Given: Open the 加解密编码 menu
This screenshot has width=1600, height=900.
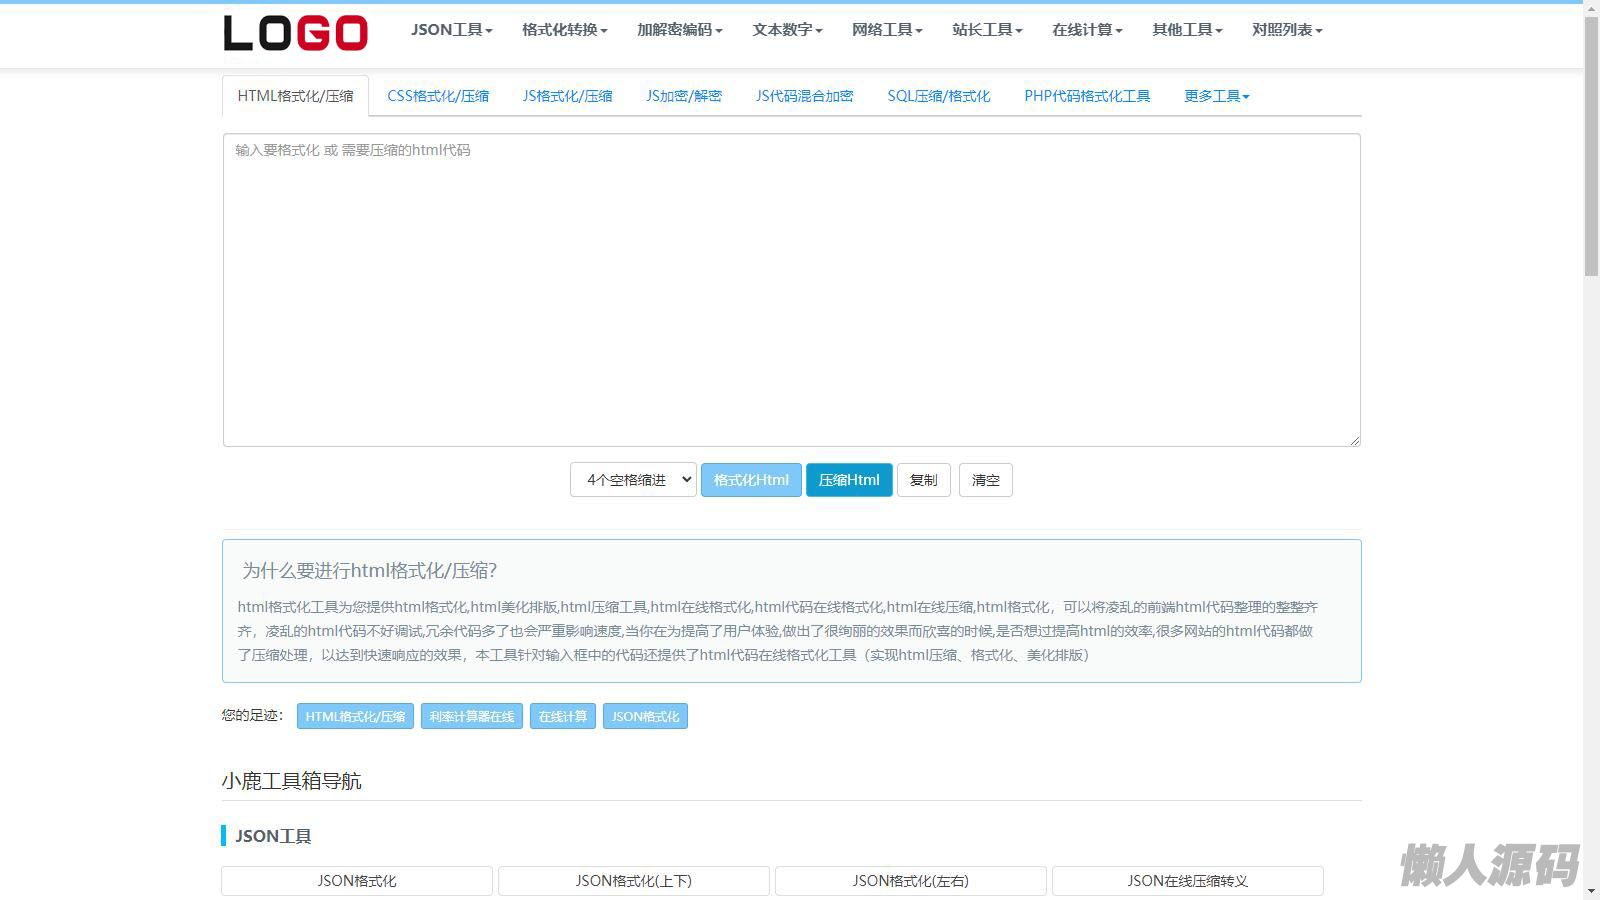Looking at the screenshot, I should (x=679, y=30).
